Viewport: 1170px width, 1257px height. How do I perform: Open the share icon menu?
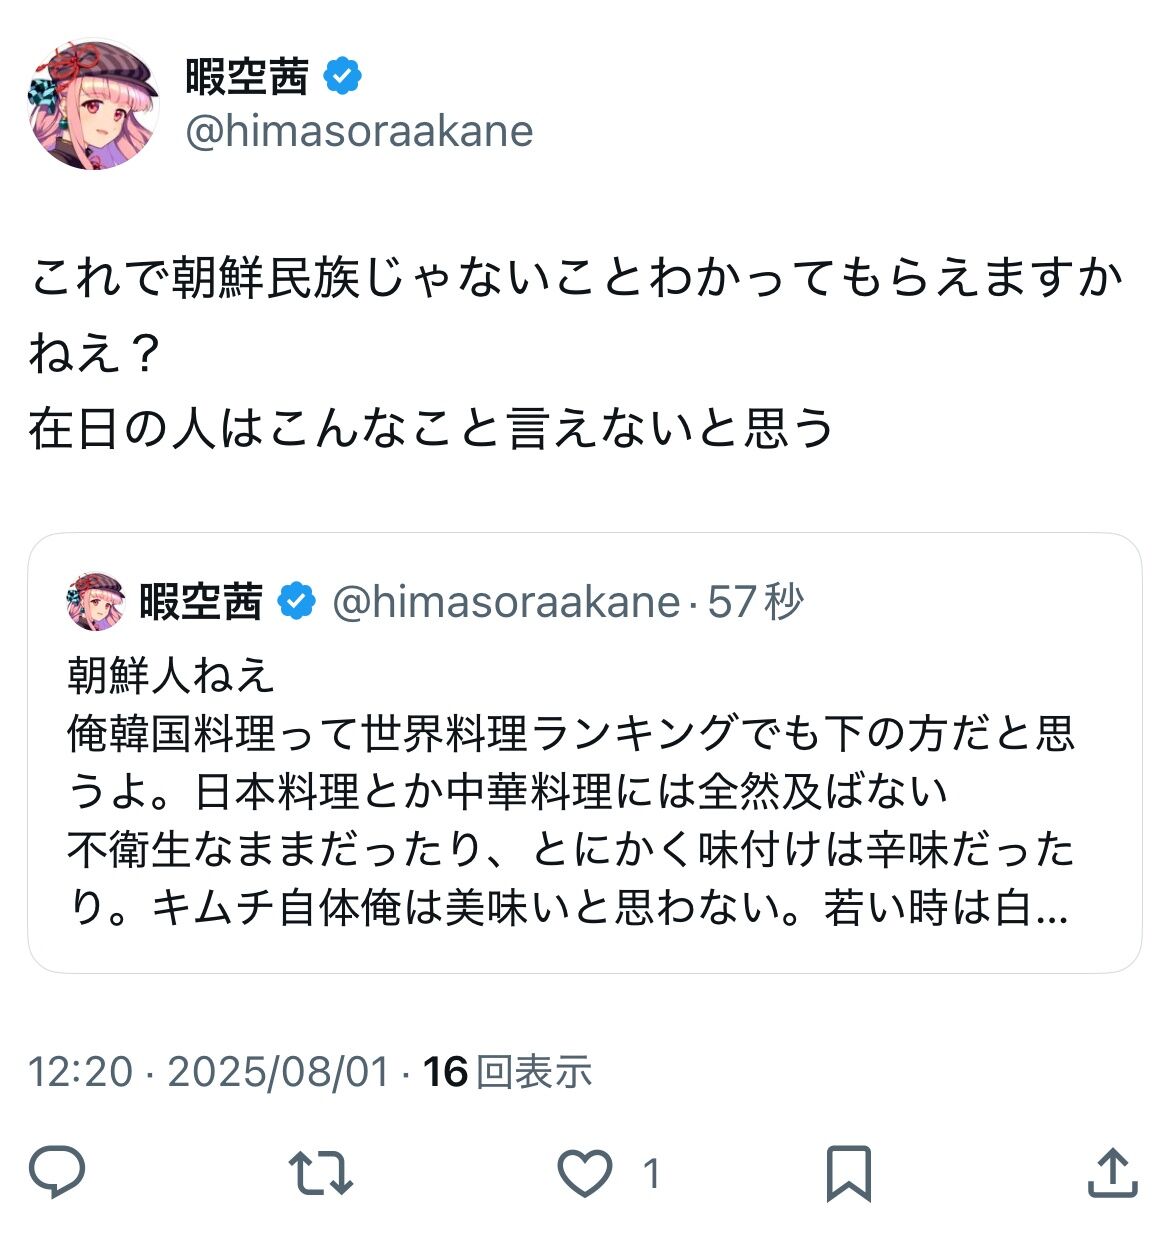(1112, 1172)
